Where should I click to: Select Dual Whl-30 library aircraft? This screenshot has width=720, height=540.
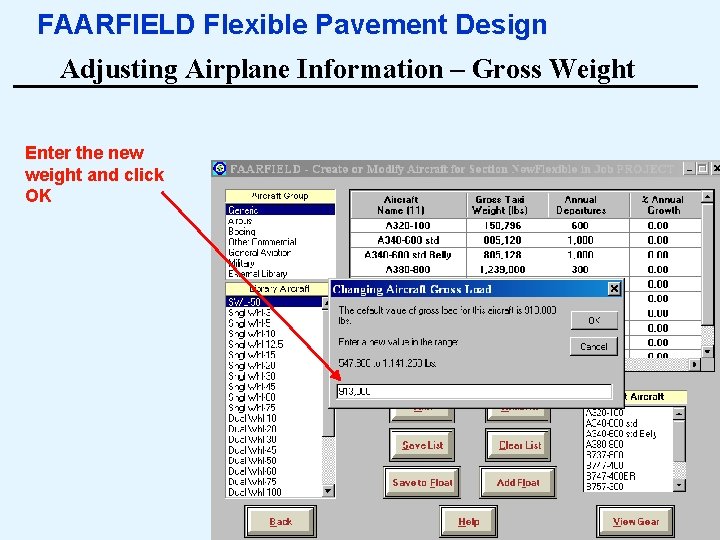(274, 439)
